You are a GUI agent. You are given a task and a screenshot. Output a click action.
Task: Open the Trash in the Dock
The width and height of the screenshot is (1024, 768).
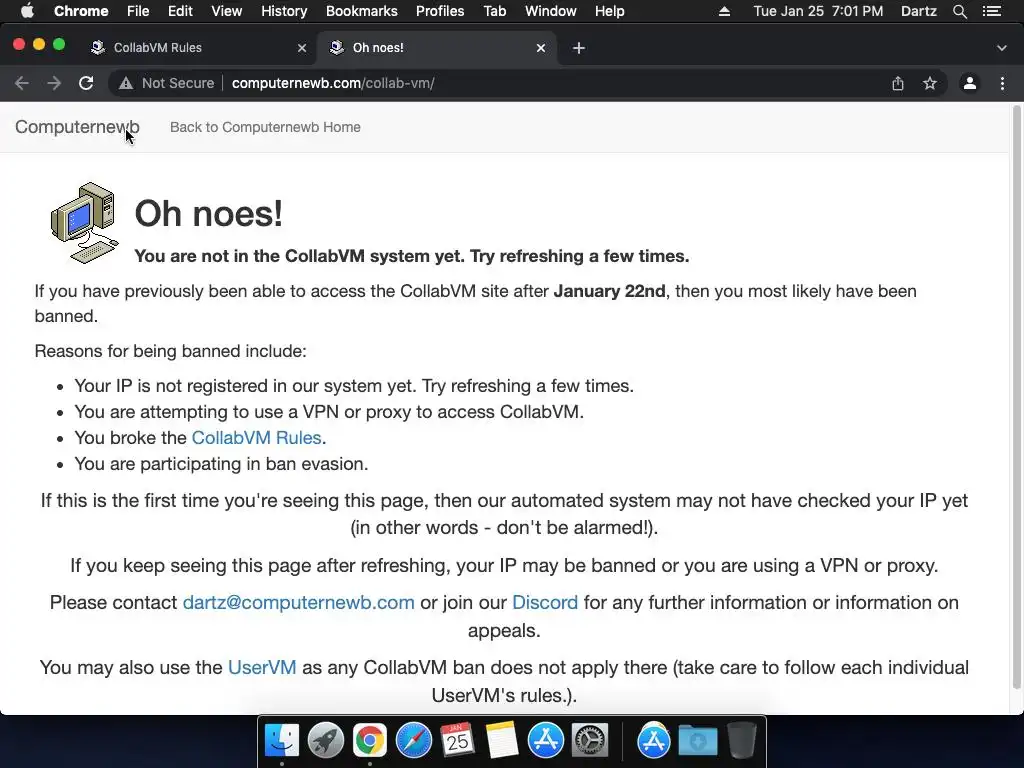[742, 741]
